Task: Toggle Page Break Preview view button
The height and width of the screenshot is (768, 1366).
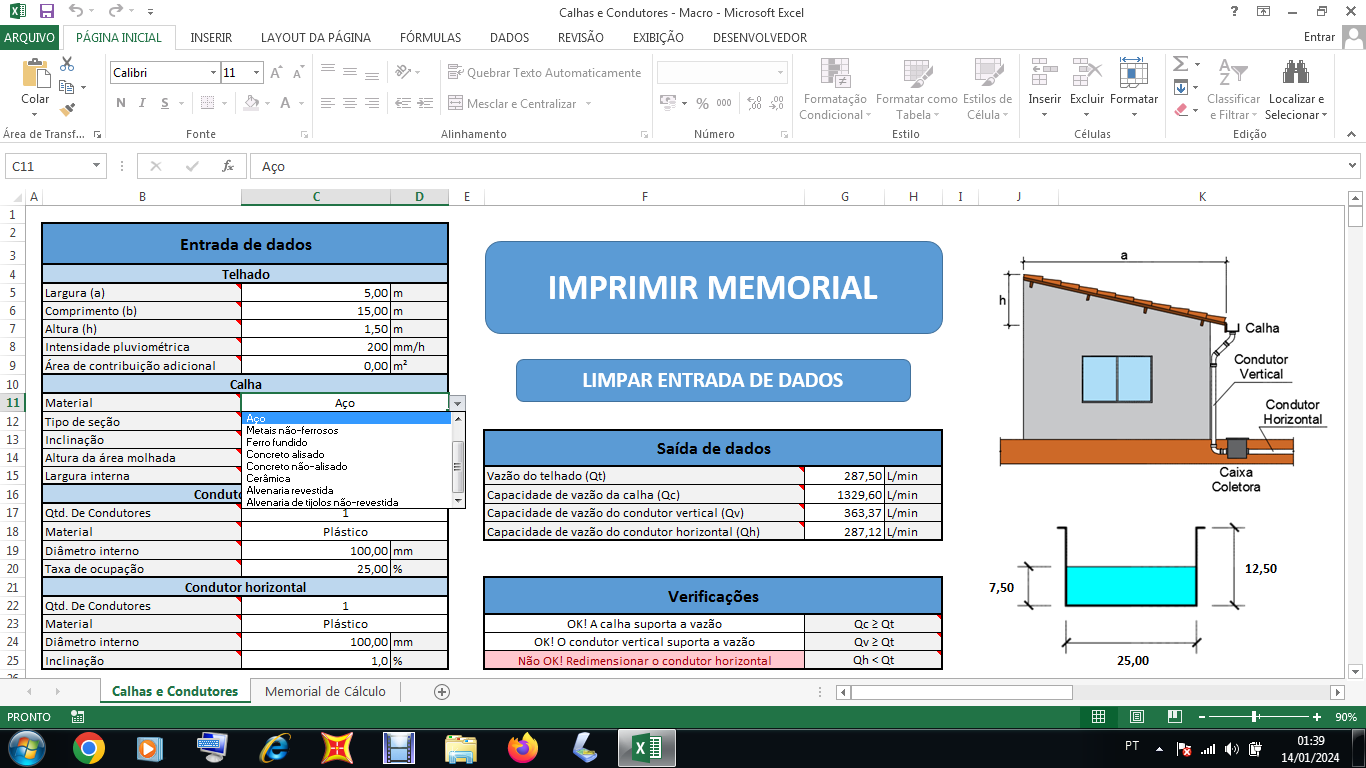Action: (x=1175, y=717)
